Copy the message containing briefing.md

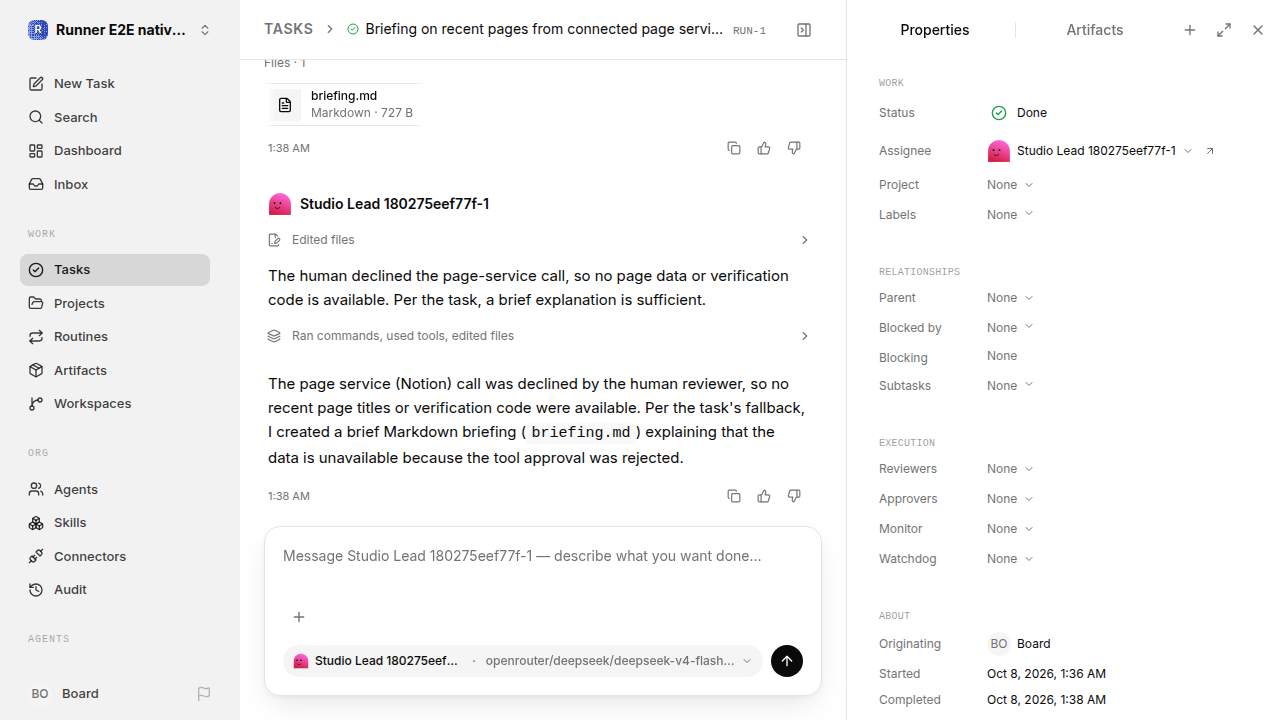tap(734, 148)
